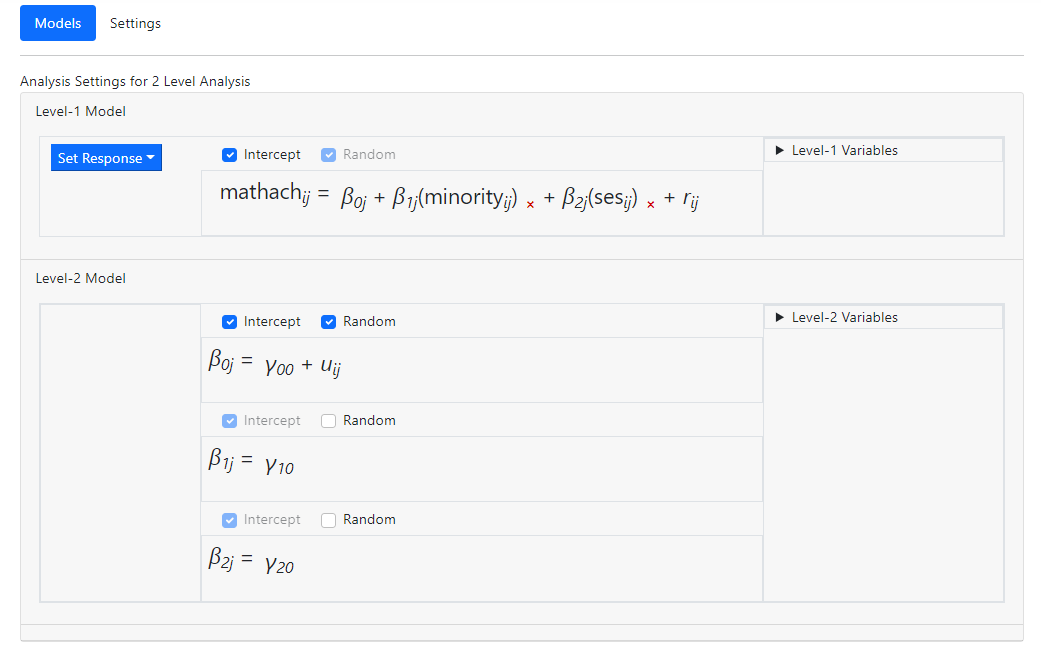Viewport: 1041px width, 656px height.
Task: Select the γ10 coefficient in β1j equation
Action: pyautogui.click(x=279, y=464)
